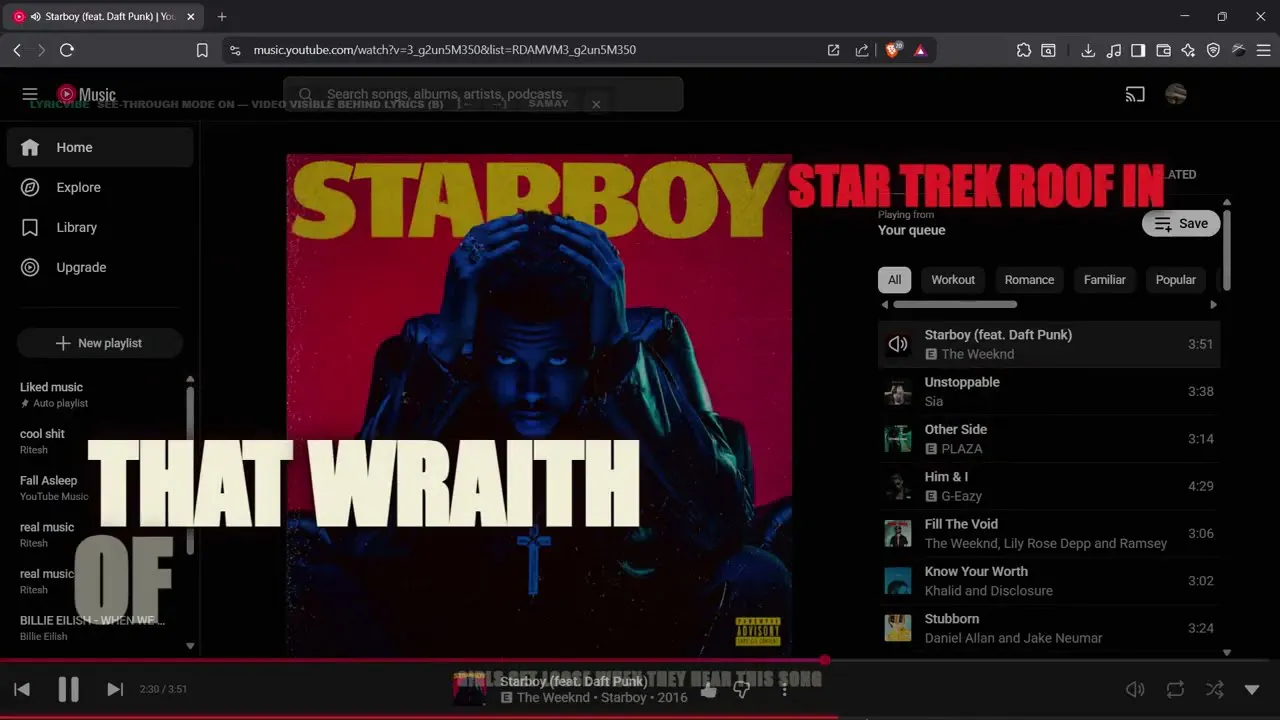Screen dimensions: 1280x720
Task: Select the Romance filter chip
Action: pyautogui.click(x=1029, y=280)
